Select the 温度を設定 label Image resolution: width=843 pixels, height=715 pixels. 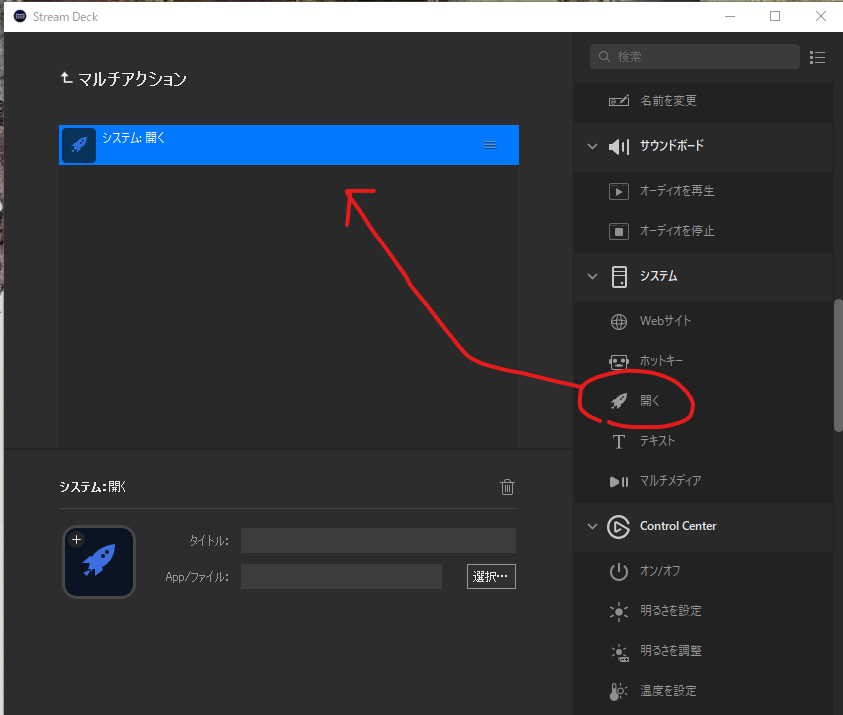tap(668, 691)
